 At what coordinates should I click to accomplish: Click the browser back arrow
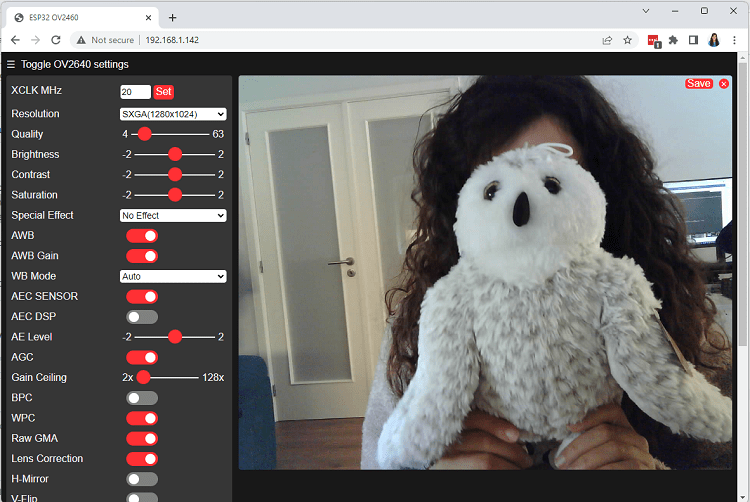15,40
